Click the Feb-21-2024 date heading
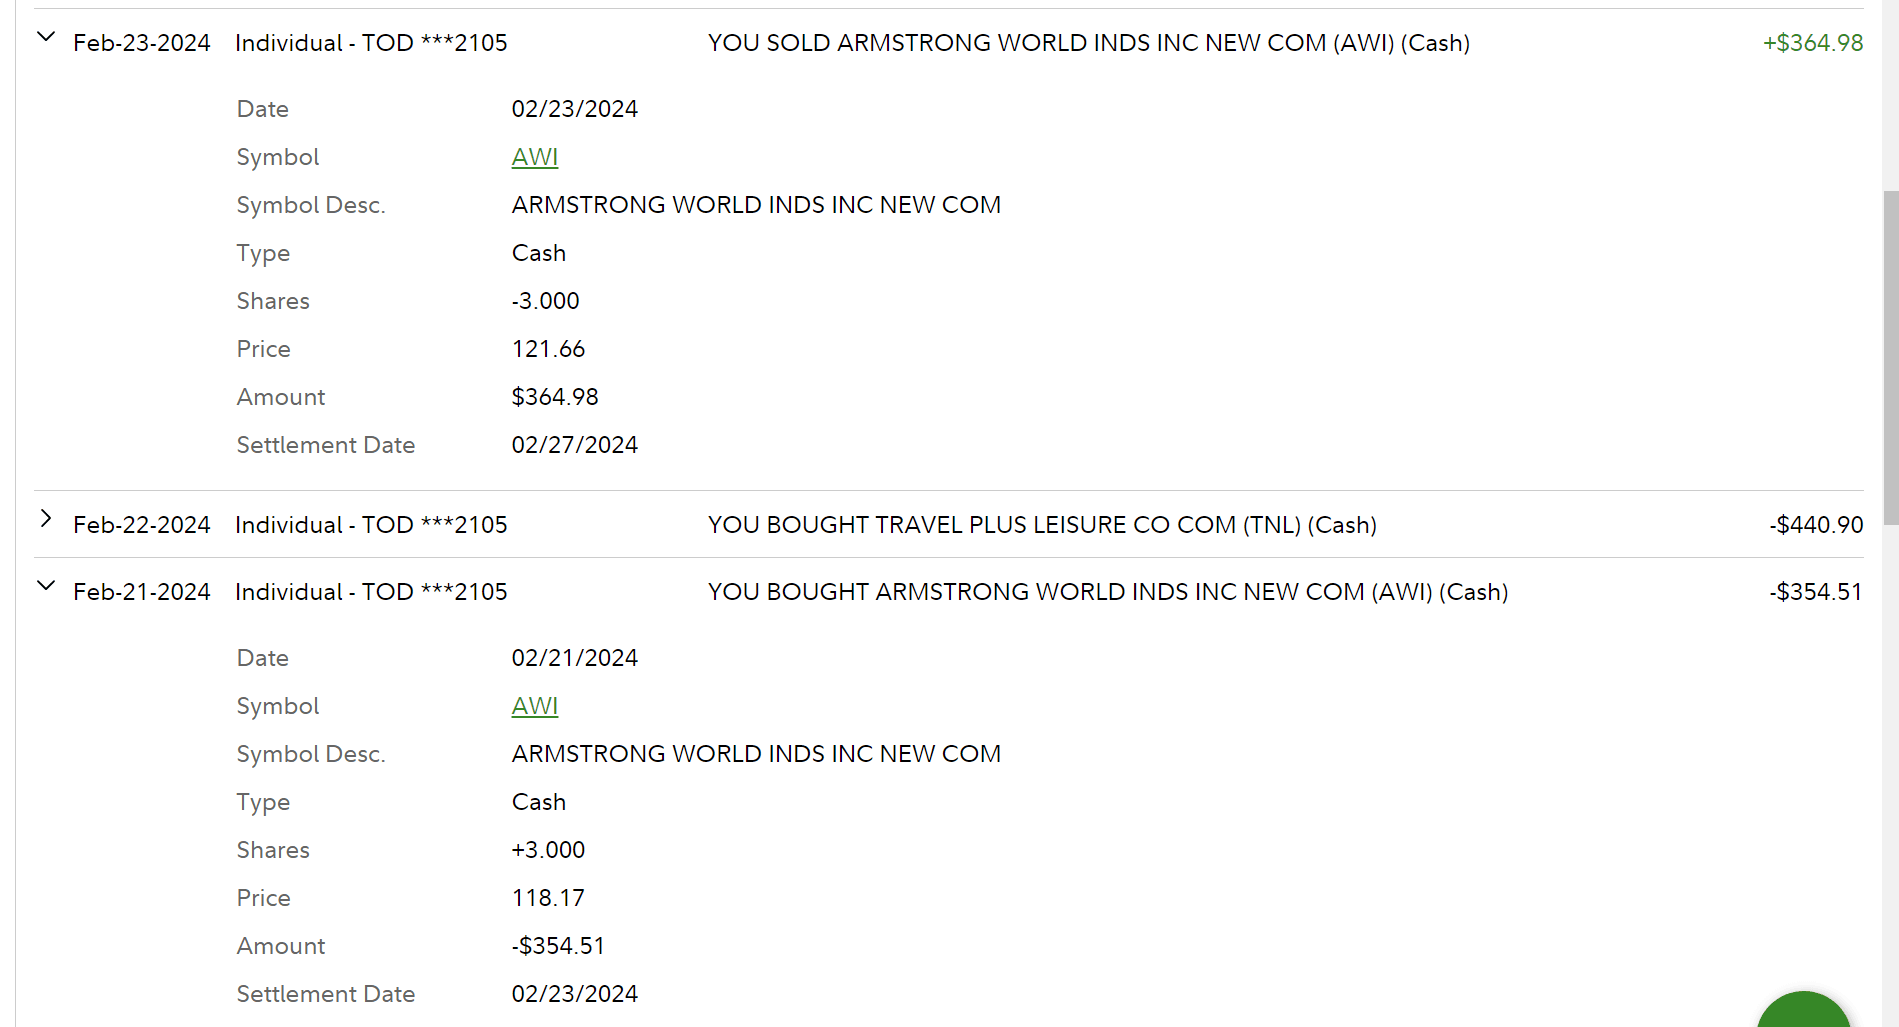This screenshot has height=1027, width=1899. tap(142, 592)
